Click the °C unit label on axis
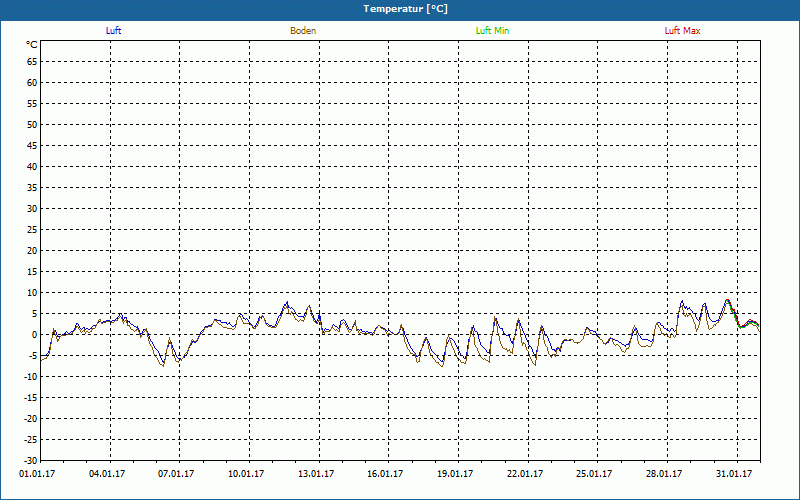 tap(32, 45)
